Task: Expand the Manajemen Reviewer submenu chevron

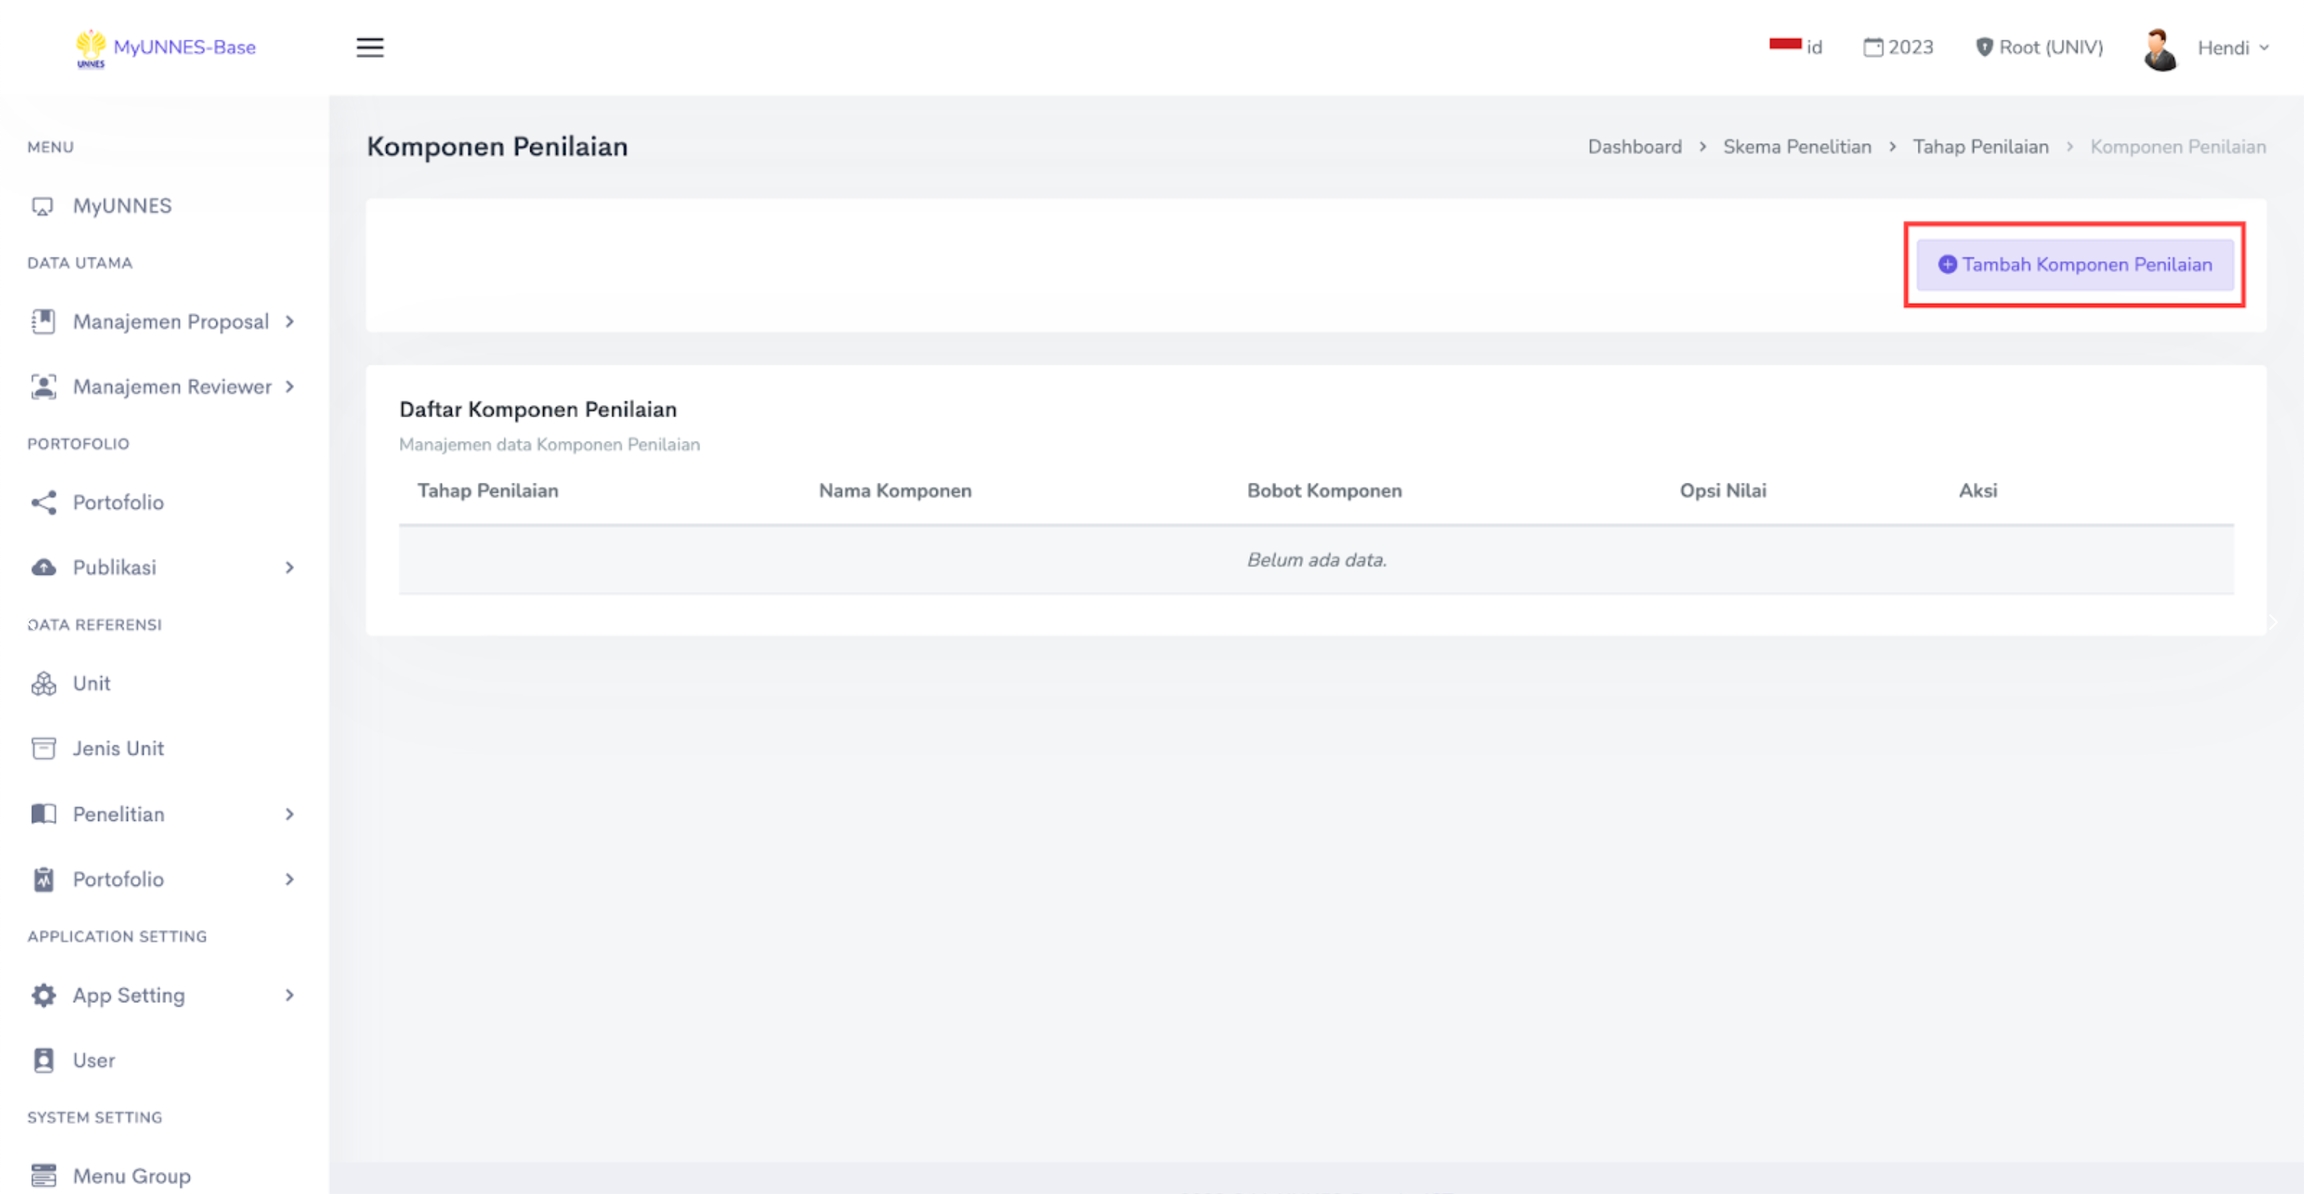Action: [290, 386]
